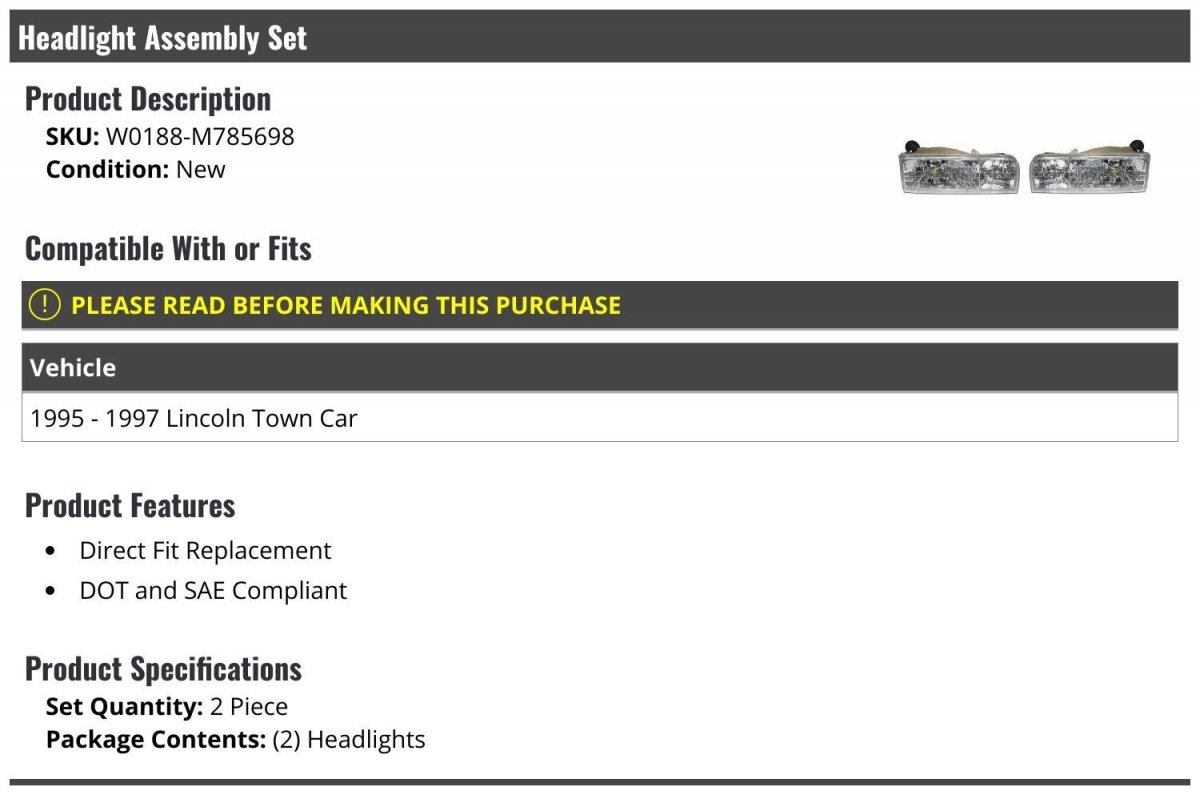The height and width of the screenshot is (795, 1200).
Task: Click the bullet point before Direct Fit Replacement
Action: pos(51,552)
